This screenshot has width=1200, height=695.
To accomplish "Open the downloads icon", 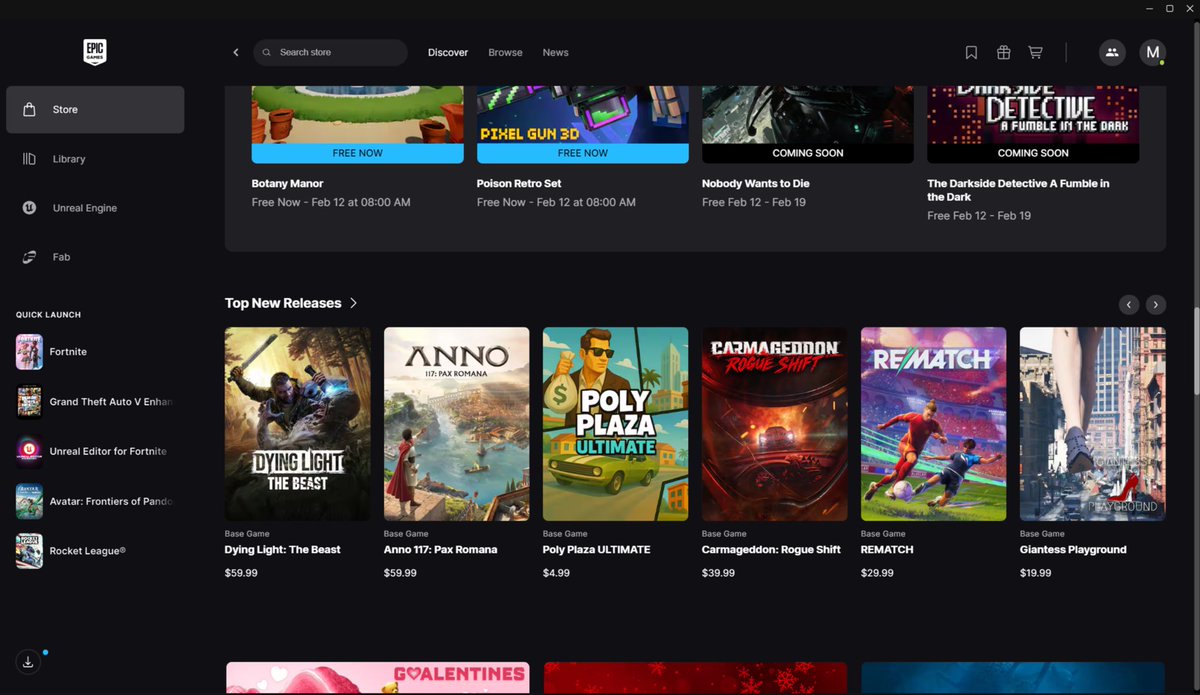I will pos(28,662).
